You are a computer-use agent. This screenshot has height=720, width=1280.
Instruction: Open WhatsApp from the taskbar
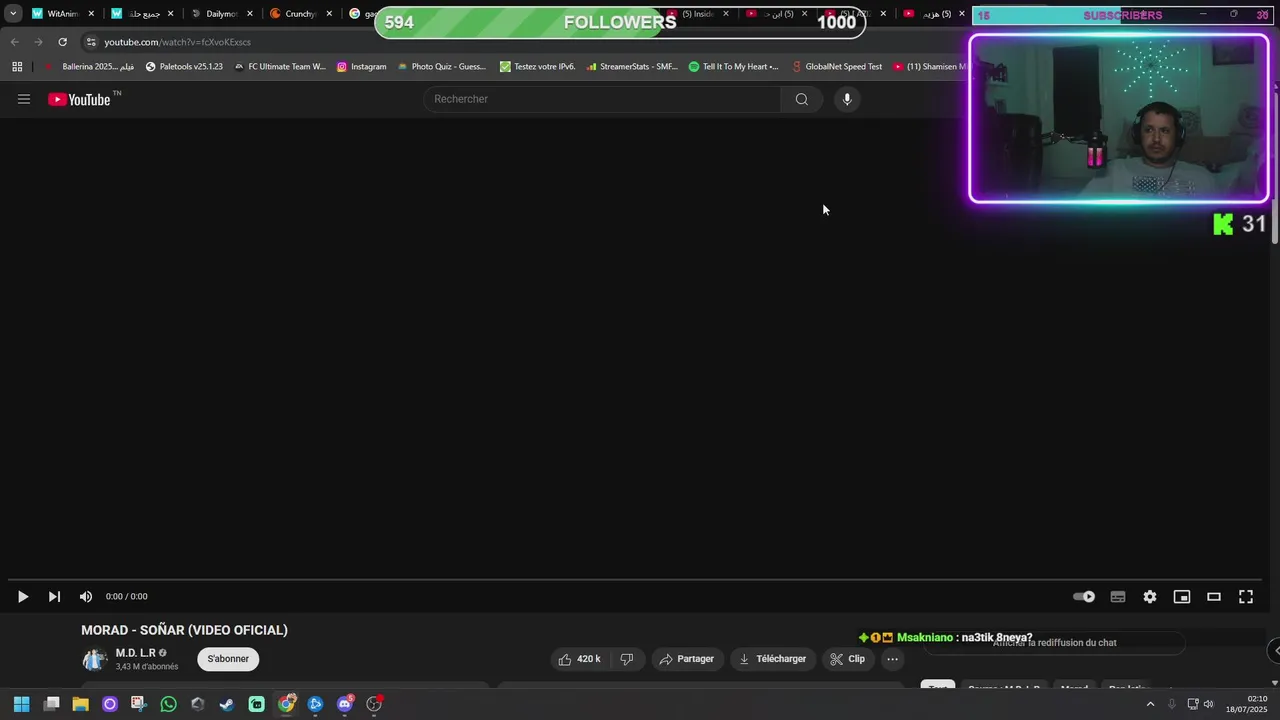168,704
